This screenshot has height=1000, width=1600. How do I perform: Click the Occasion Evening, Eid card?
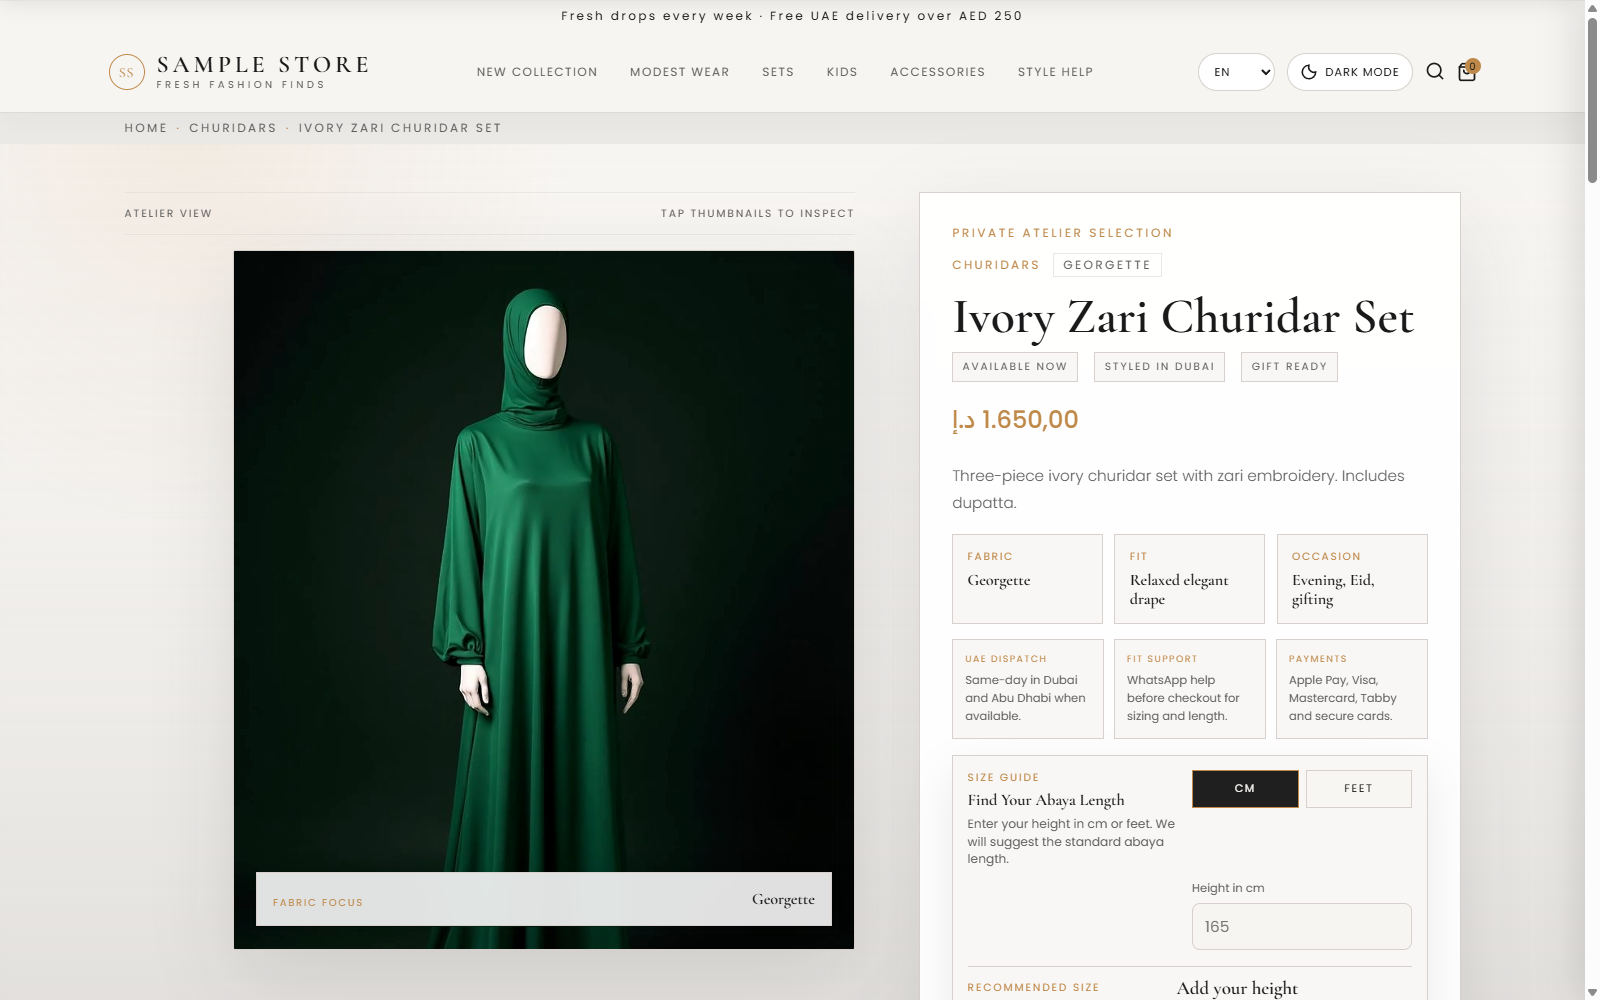point(1352,579)
